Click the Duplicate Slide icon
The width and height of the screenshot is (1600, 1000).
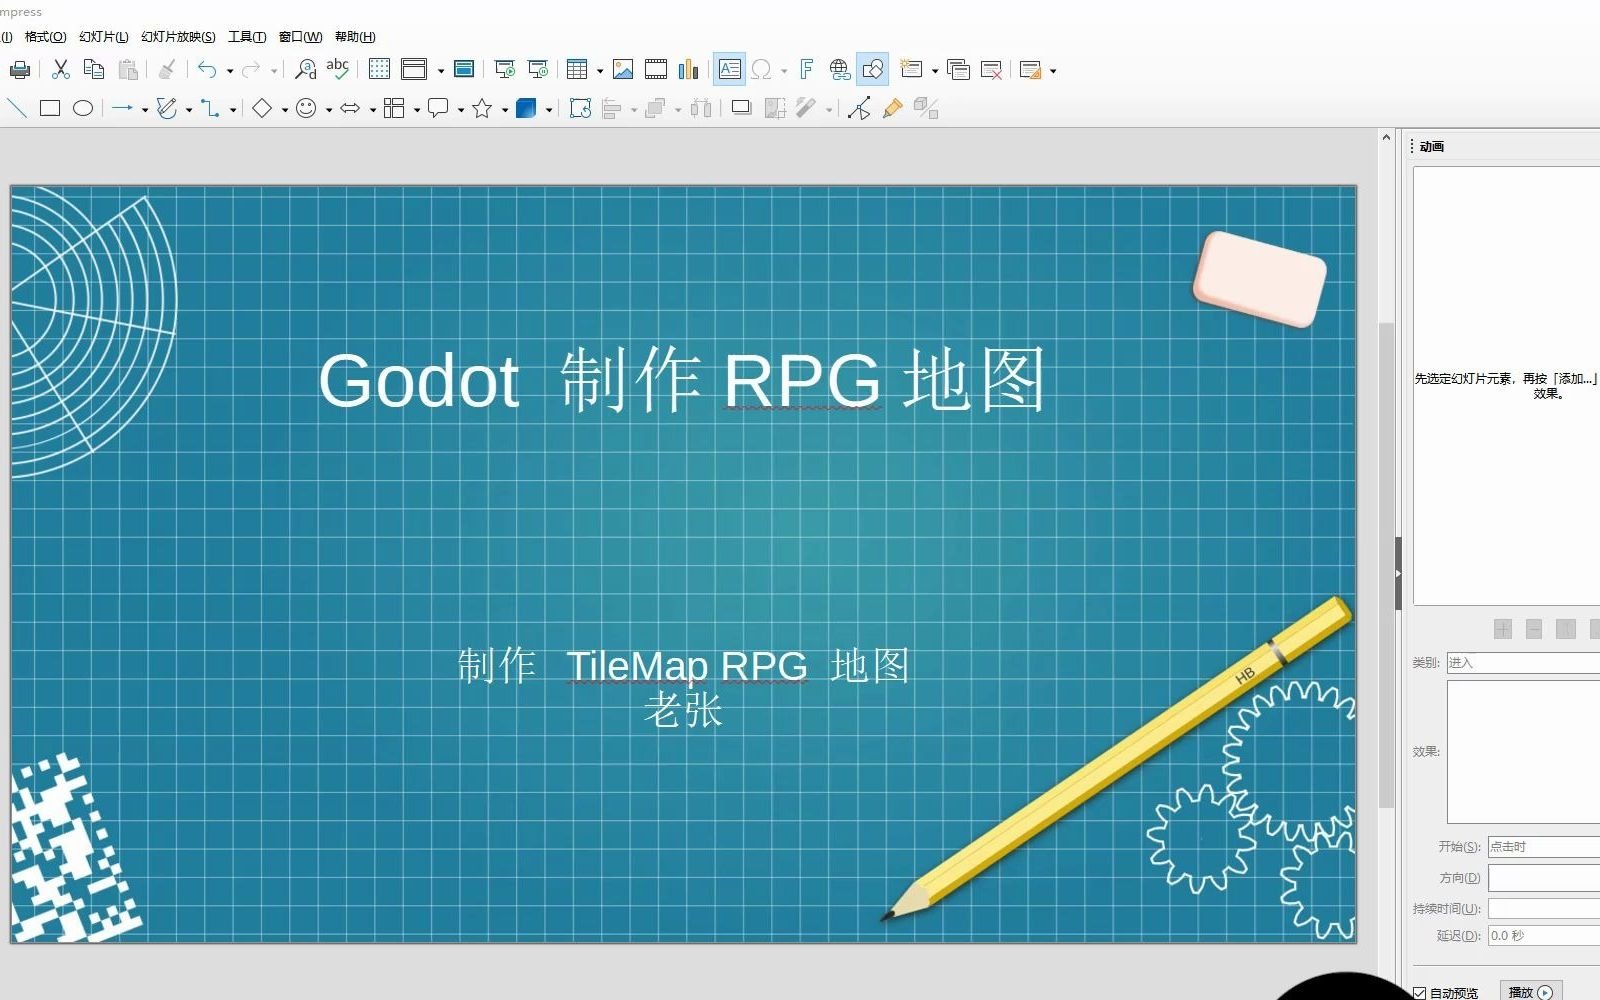pos(958,70)
